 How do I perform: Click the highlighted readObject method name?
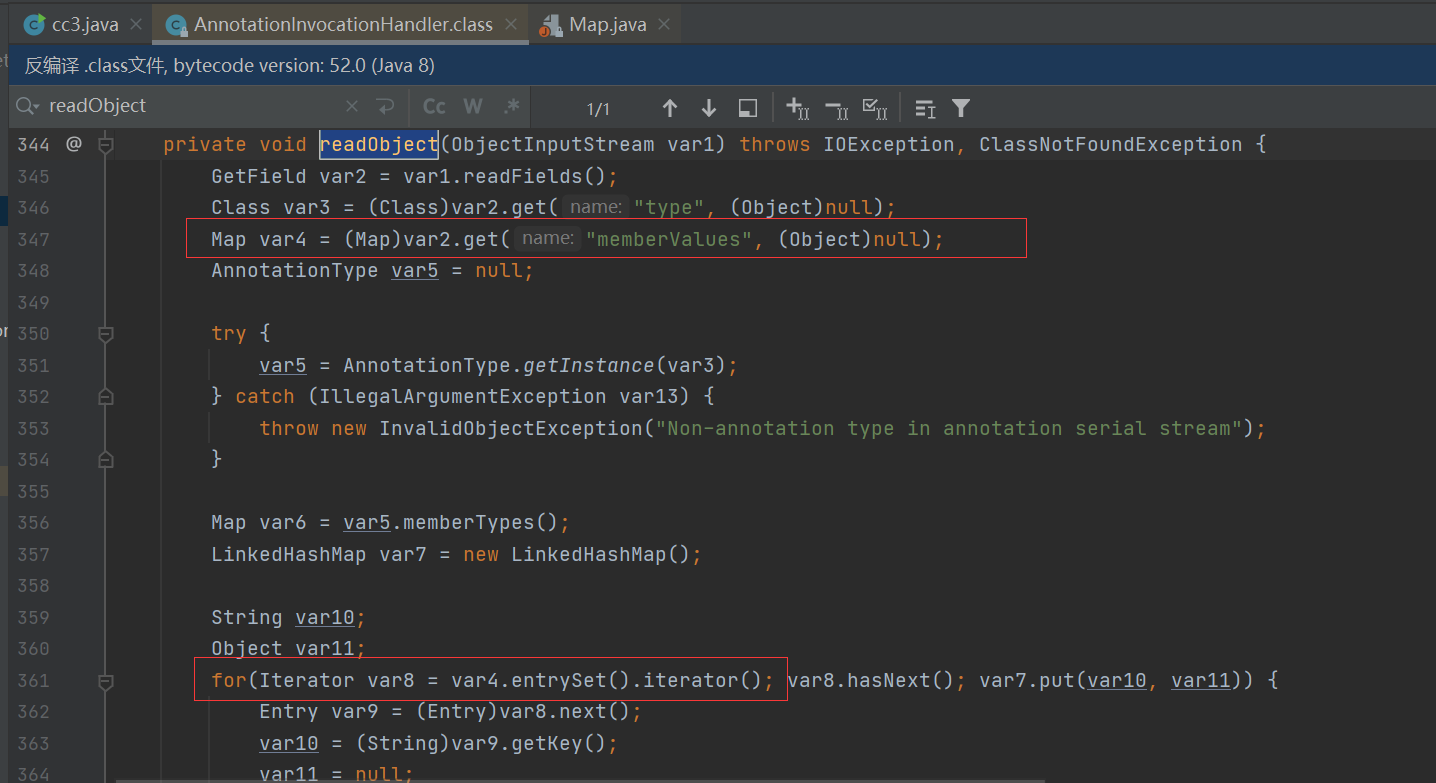[379, 144]
